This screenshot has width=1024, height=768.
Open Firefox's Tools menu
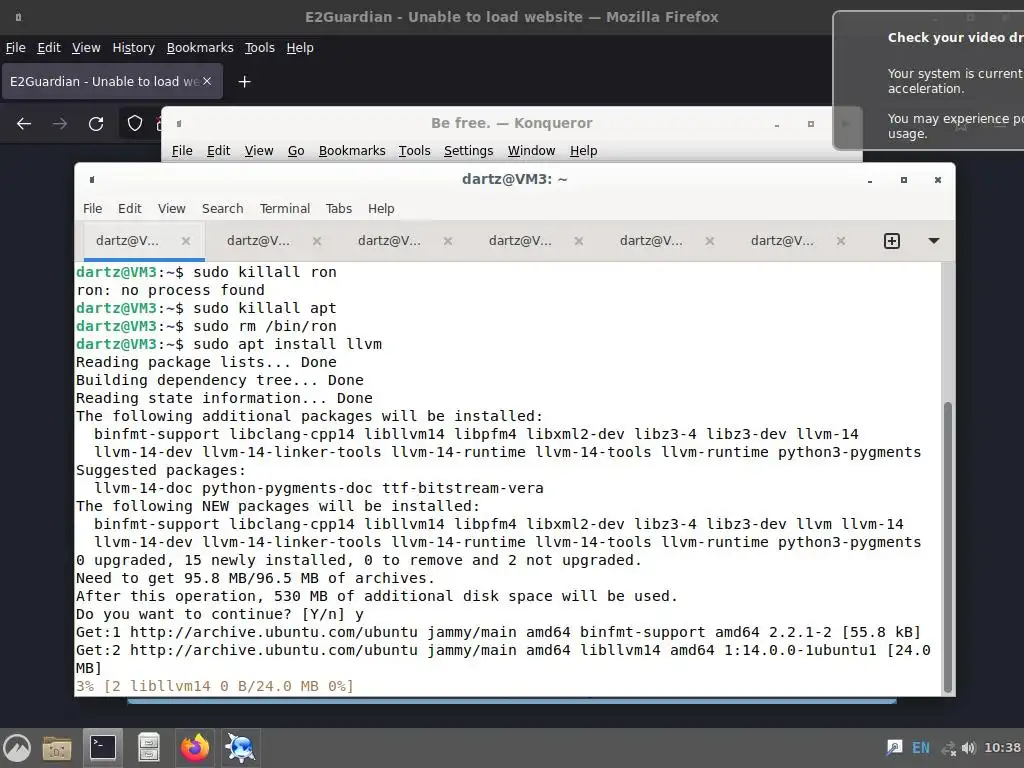[x=259, y=48]
